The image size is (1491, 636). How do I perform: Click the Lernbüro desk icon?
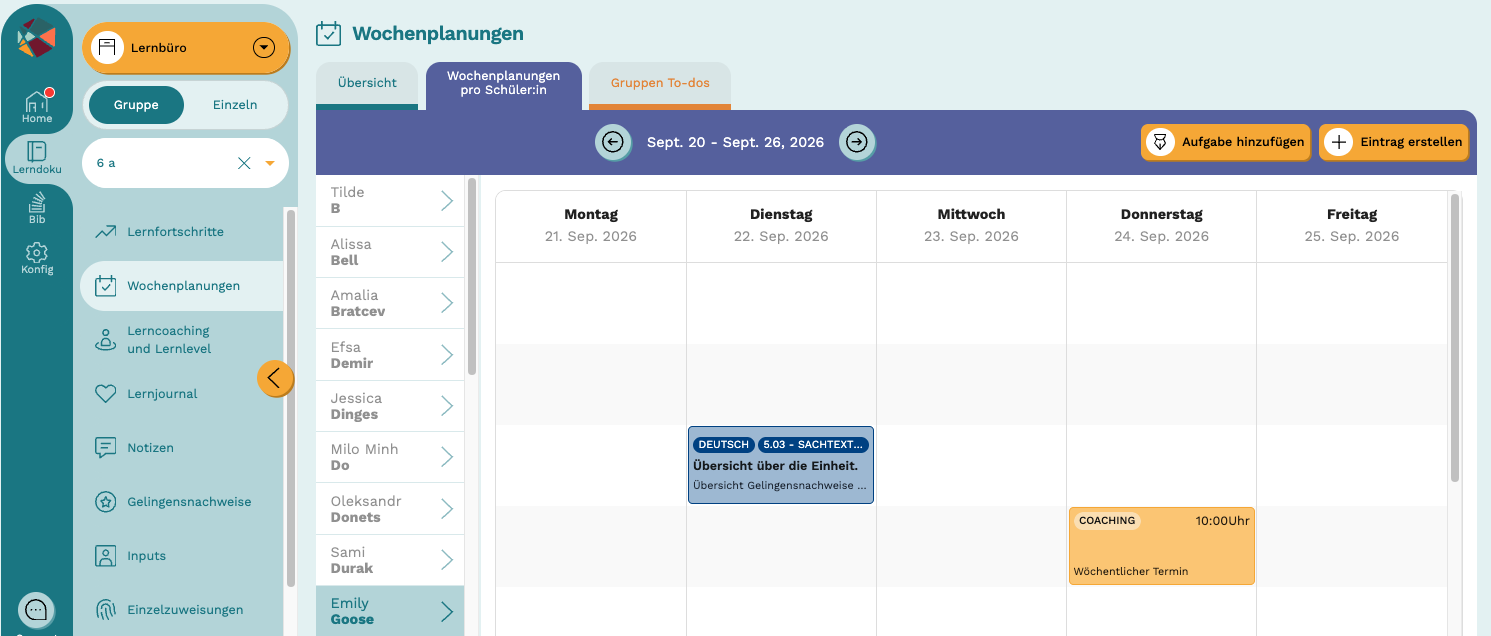coord(107,48)
